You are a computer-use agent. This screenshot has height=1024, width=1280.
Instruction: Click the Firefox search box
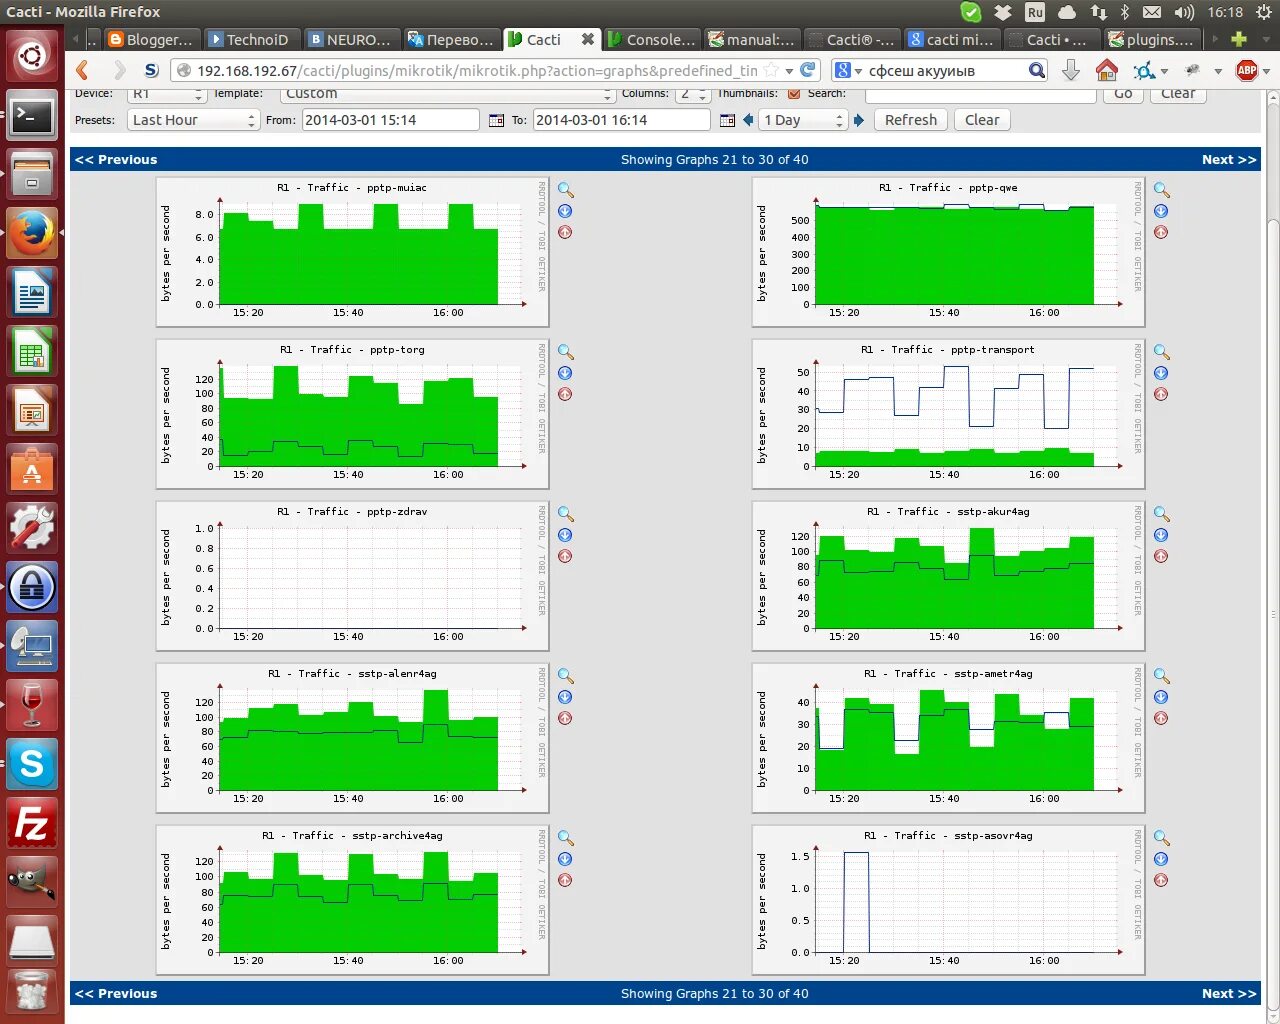click(x=946, y=70)
